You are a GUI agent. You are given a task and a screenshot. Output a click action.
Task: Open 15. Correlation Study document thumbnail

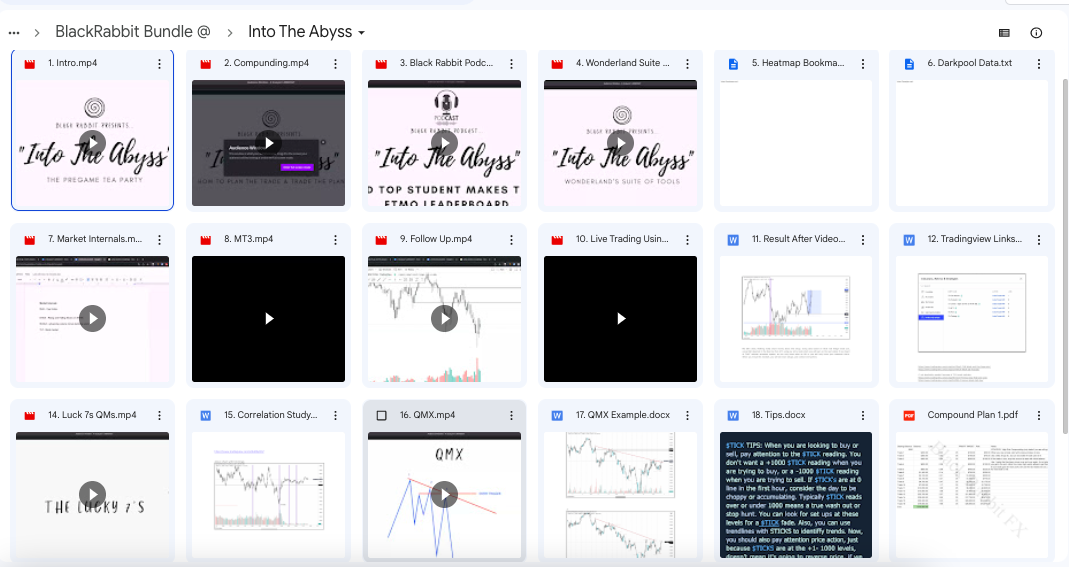pyautogui.click(x=268, y=494)
